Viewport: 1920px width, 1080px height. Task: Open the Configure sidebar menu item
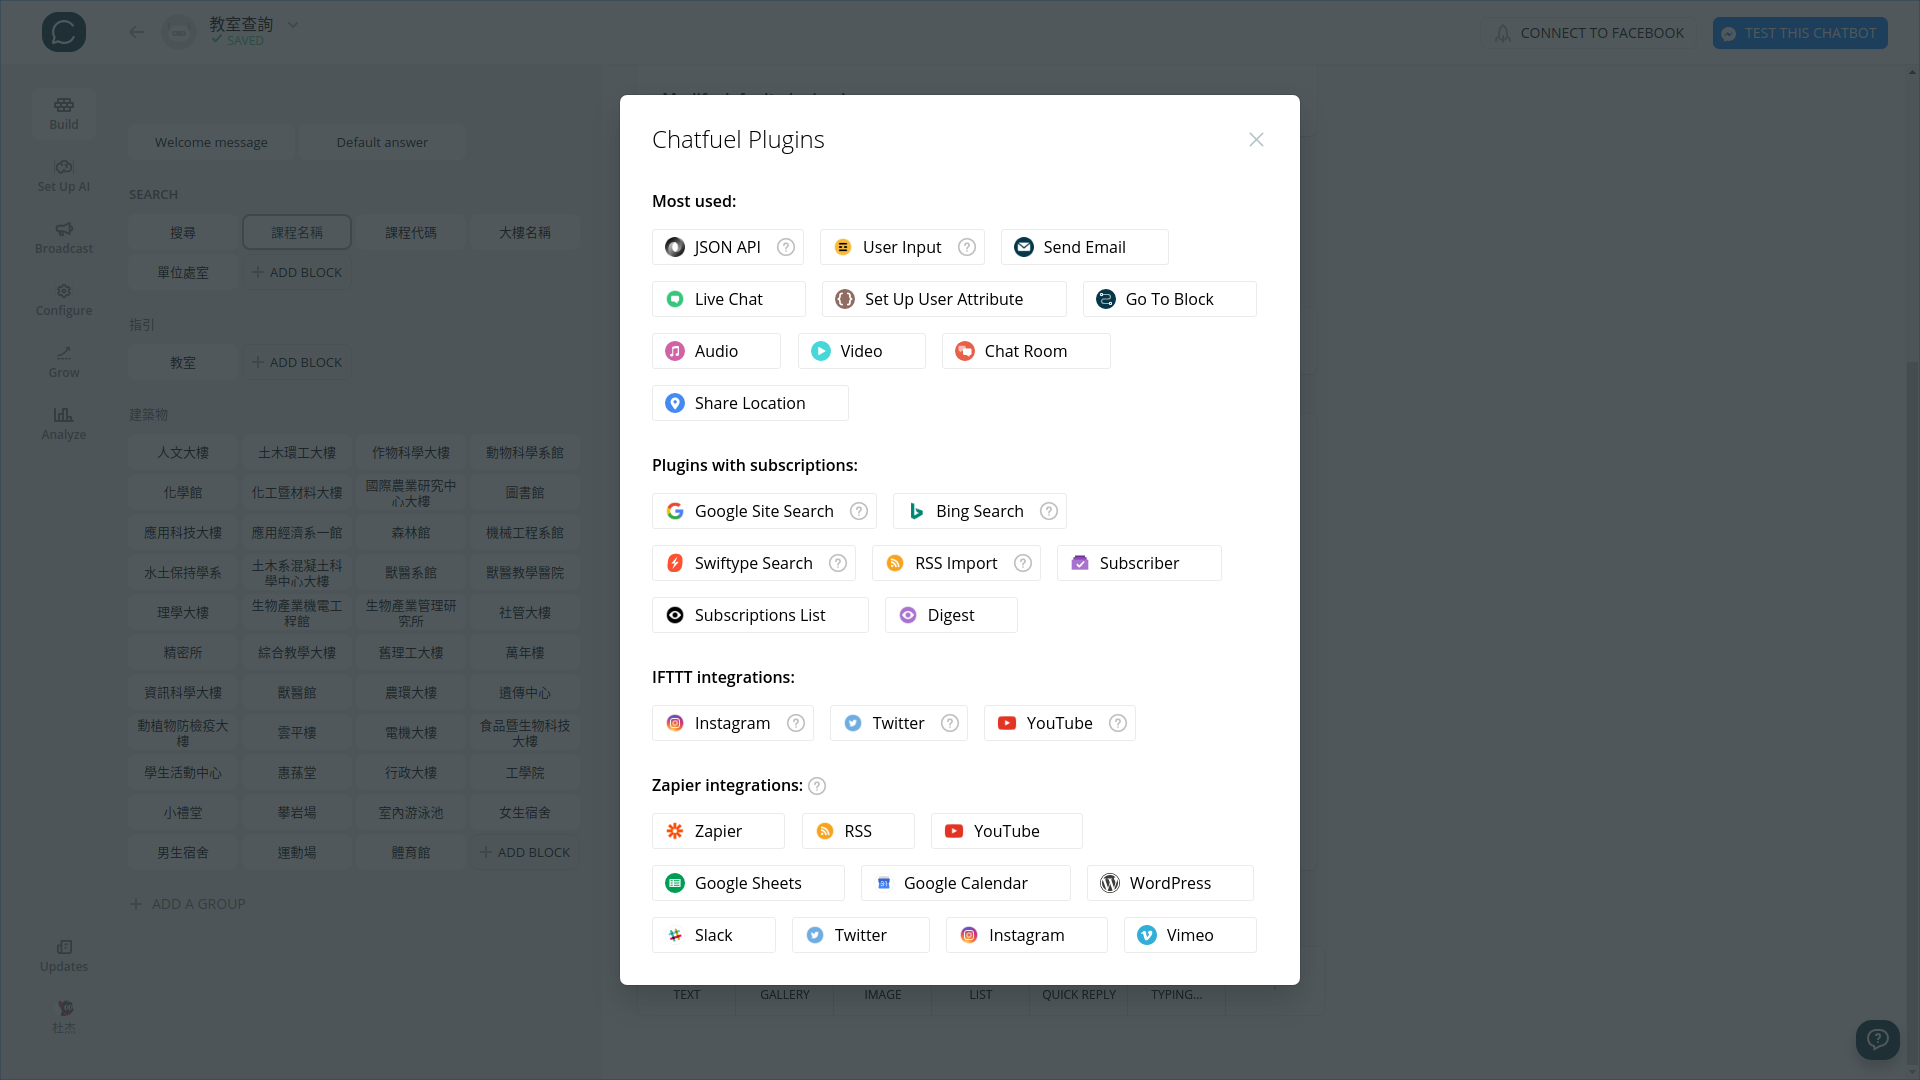click(x=64, y=299)
